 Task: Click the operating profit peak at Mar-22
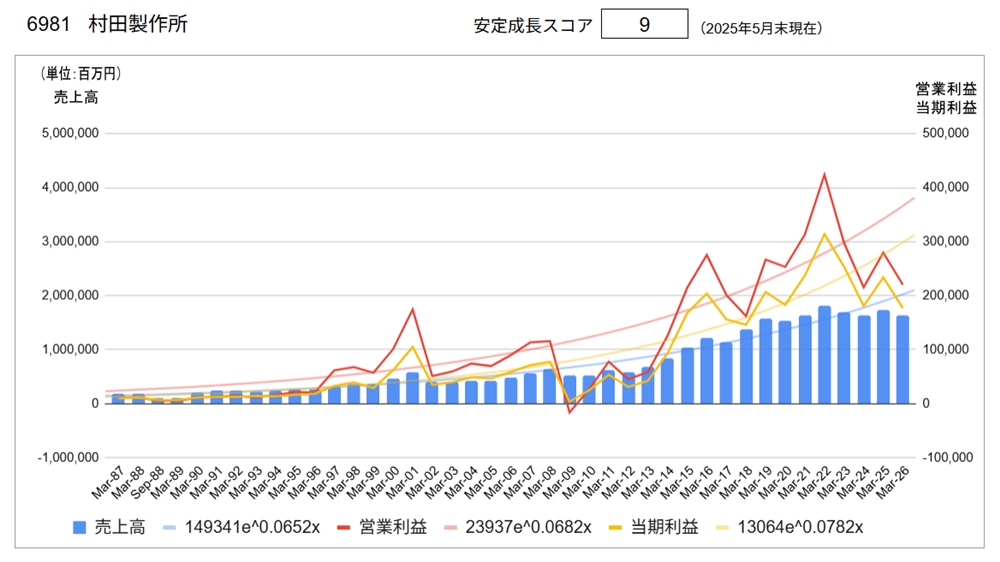point(825,174)
